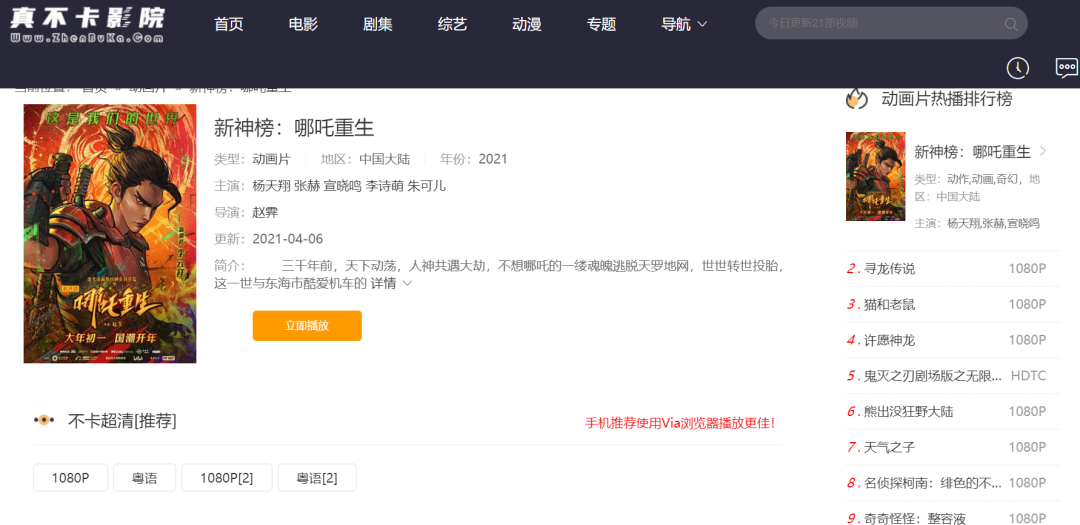This screenshot has height=525, width=1080.
Task: Open ranking item 猫和老鼠
Action: click(x=889, y=305)
